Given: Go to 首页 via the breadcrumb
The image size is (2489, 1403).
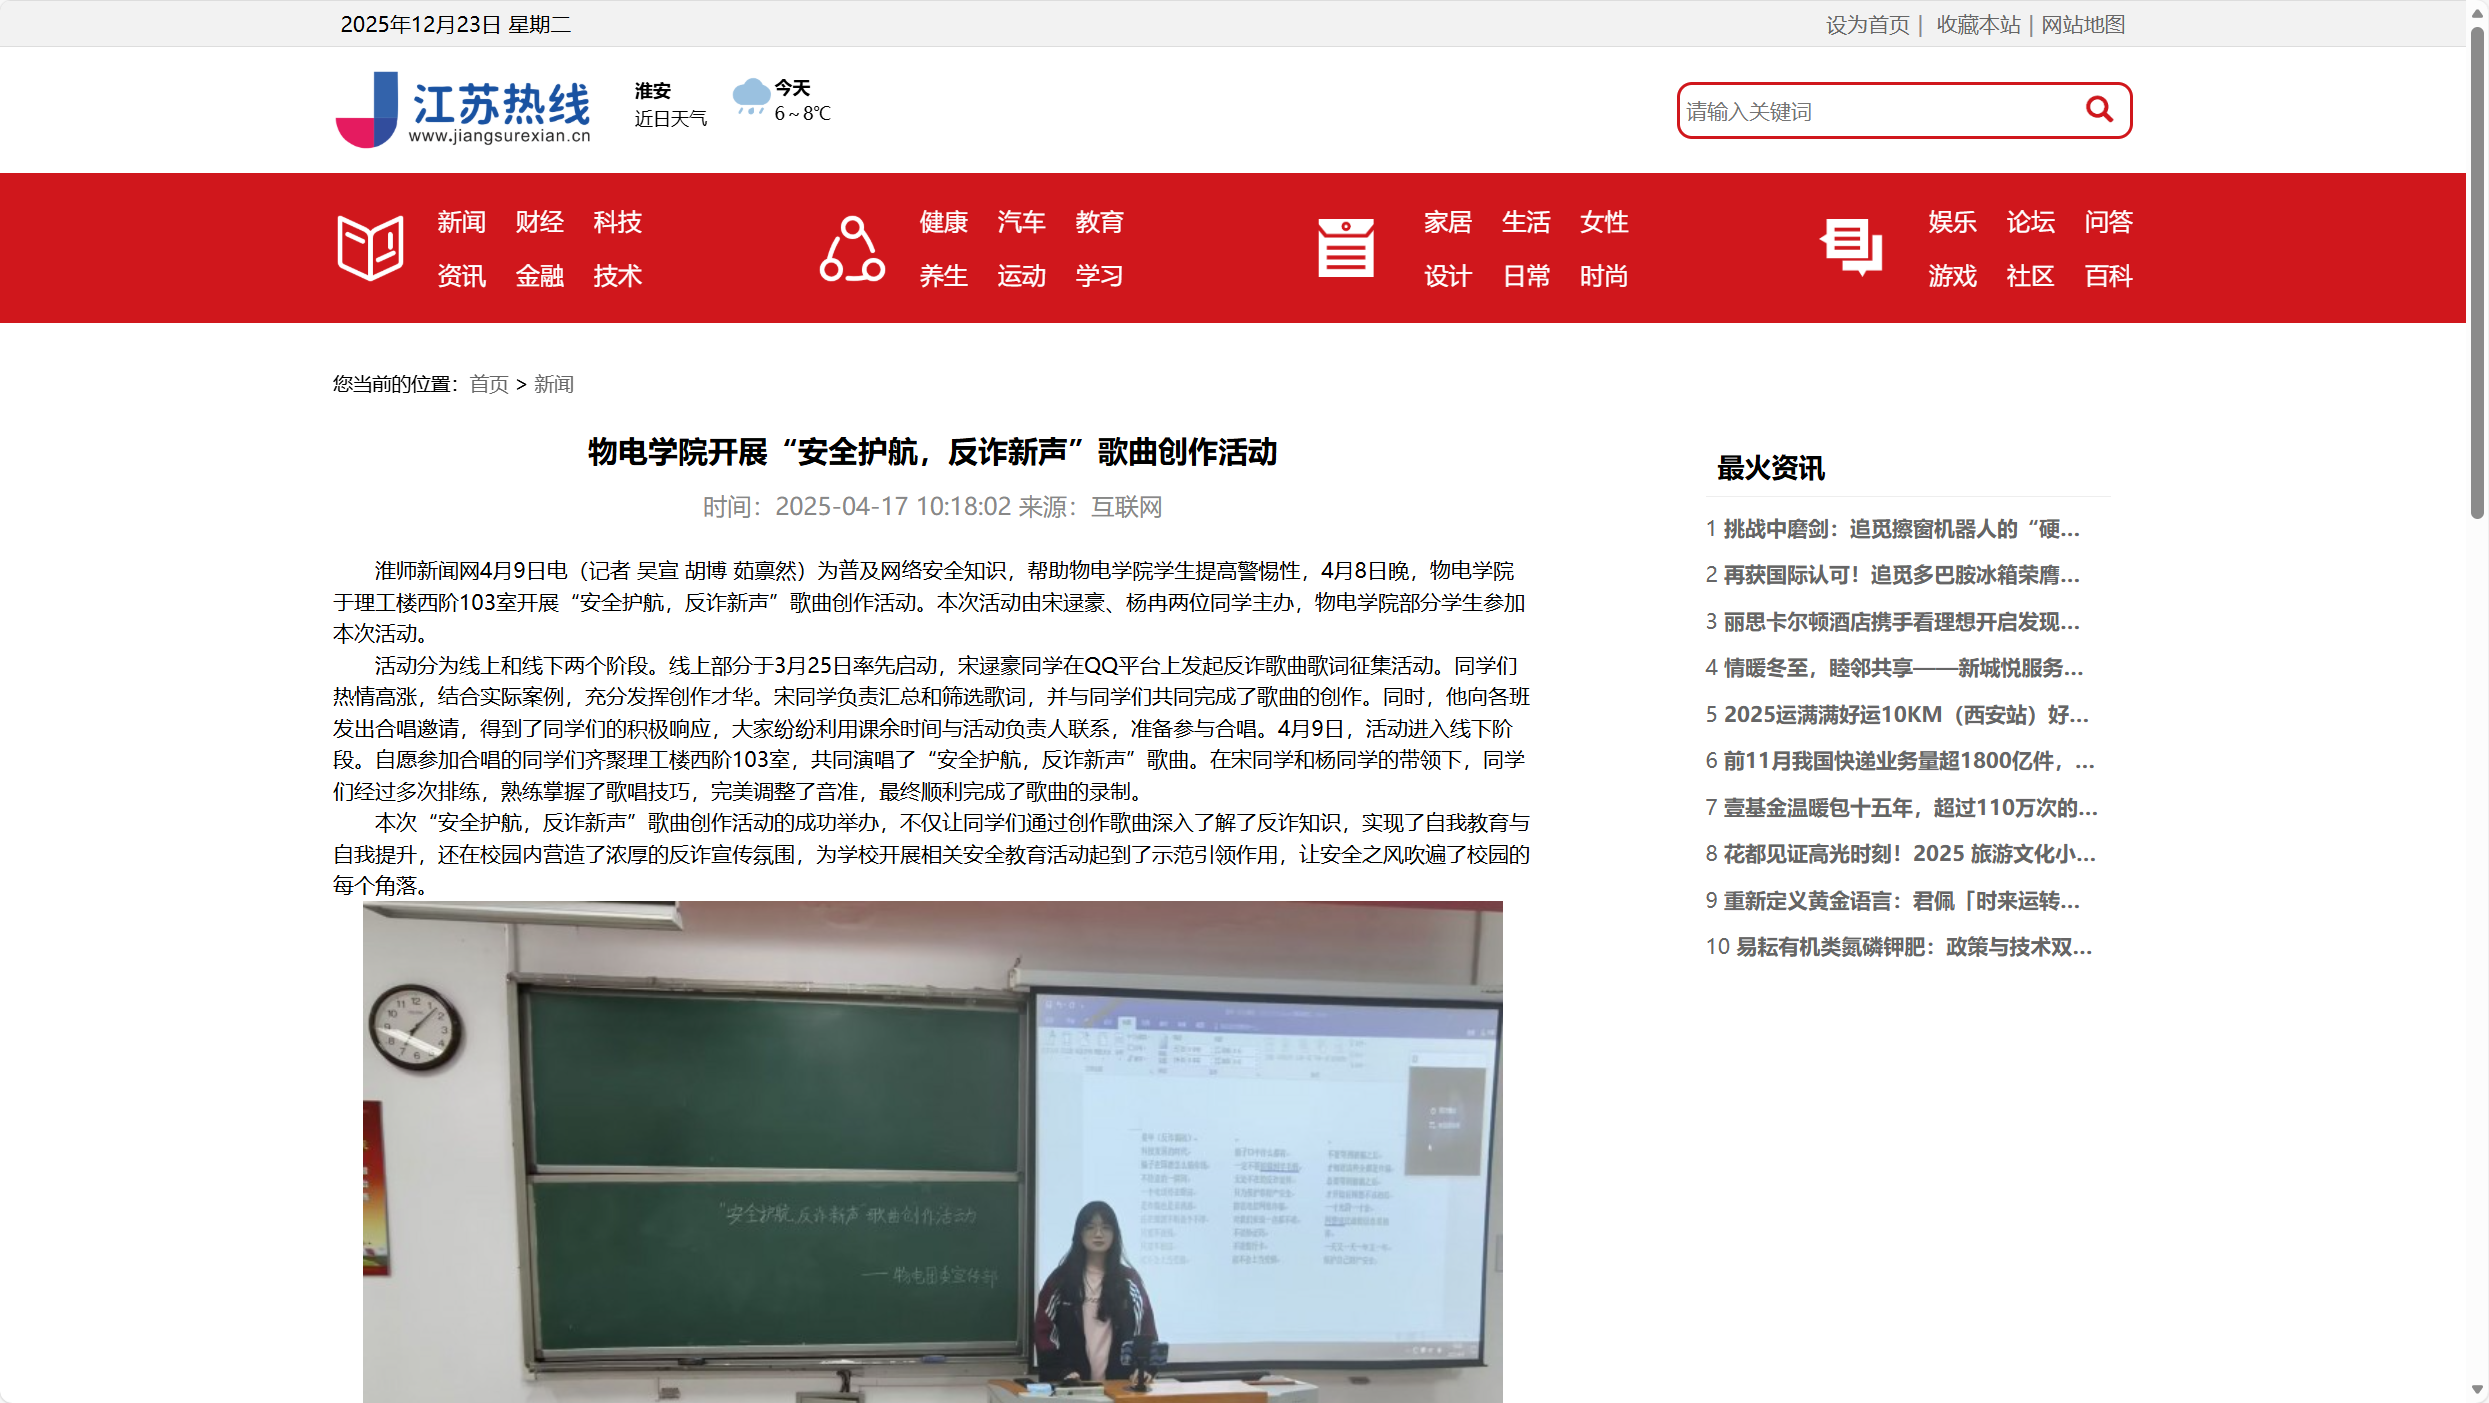Looking at the screenshot, I should click(x=487, y=384).
